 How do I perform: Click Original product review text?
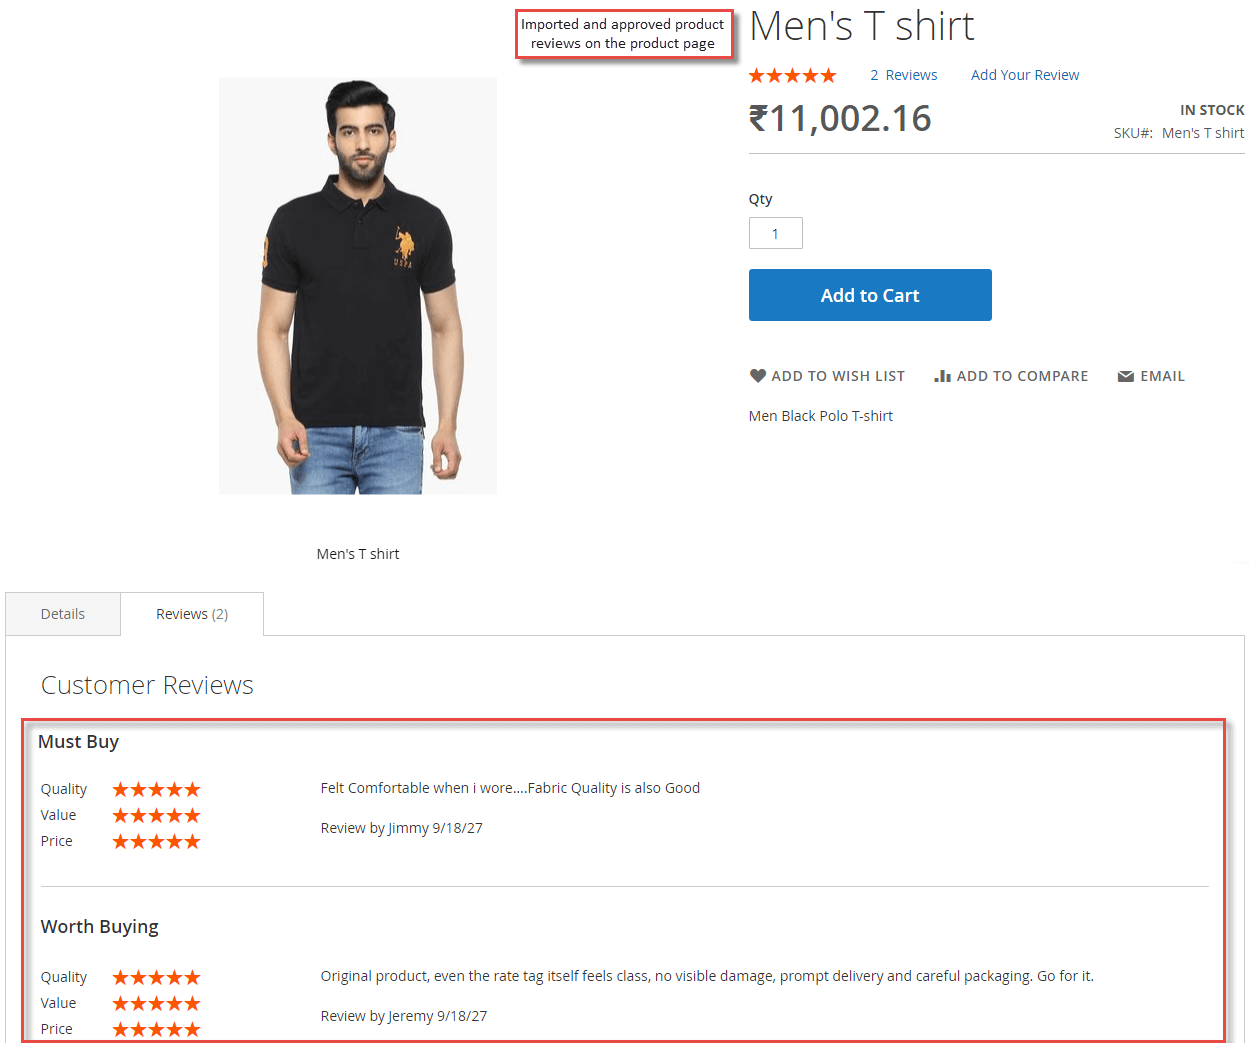click(x=707, y=976)
